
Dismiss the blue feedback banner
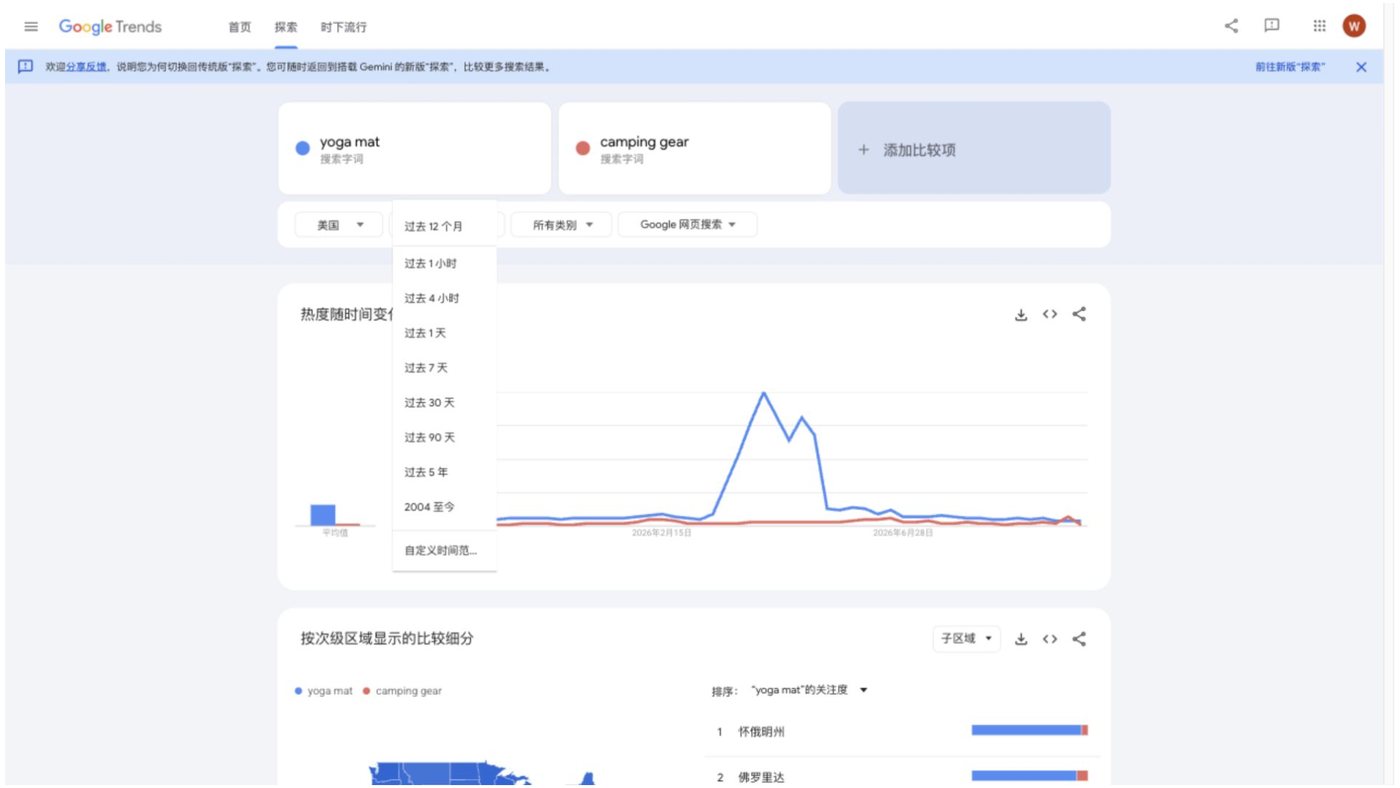tap(1361, 67)
